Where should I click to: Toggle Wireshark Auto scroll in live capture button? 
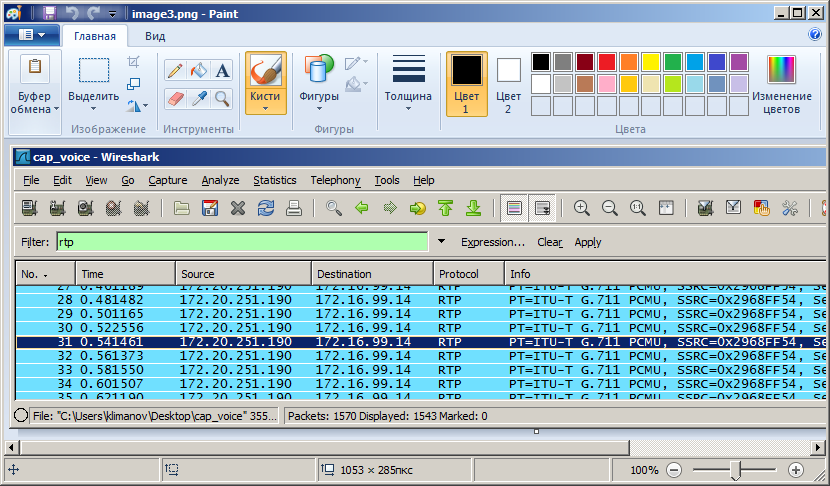pos(542,208)
